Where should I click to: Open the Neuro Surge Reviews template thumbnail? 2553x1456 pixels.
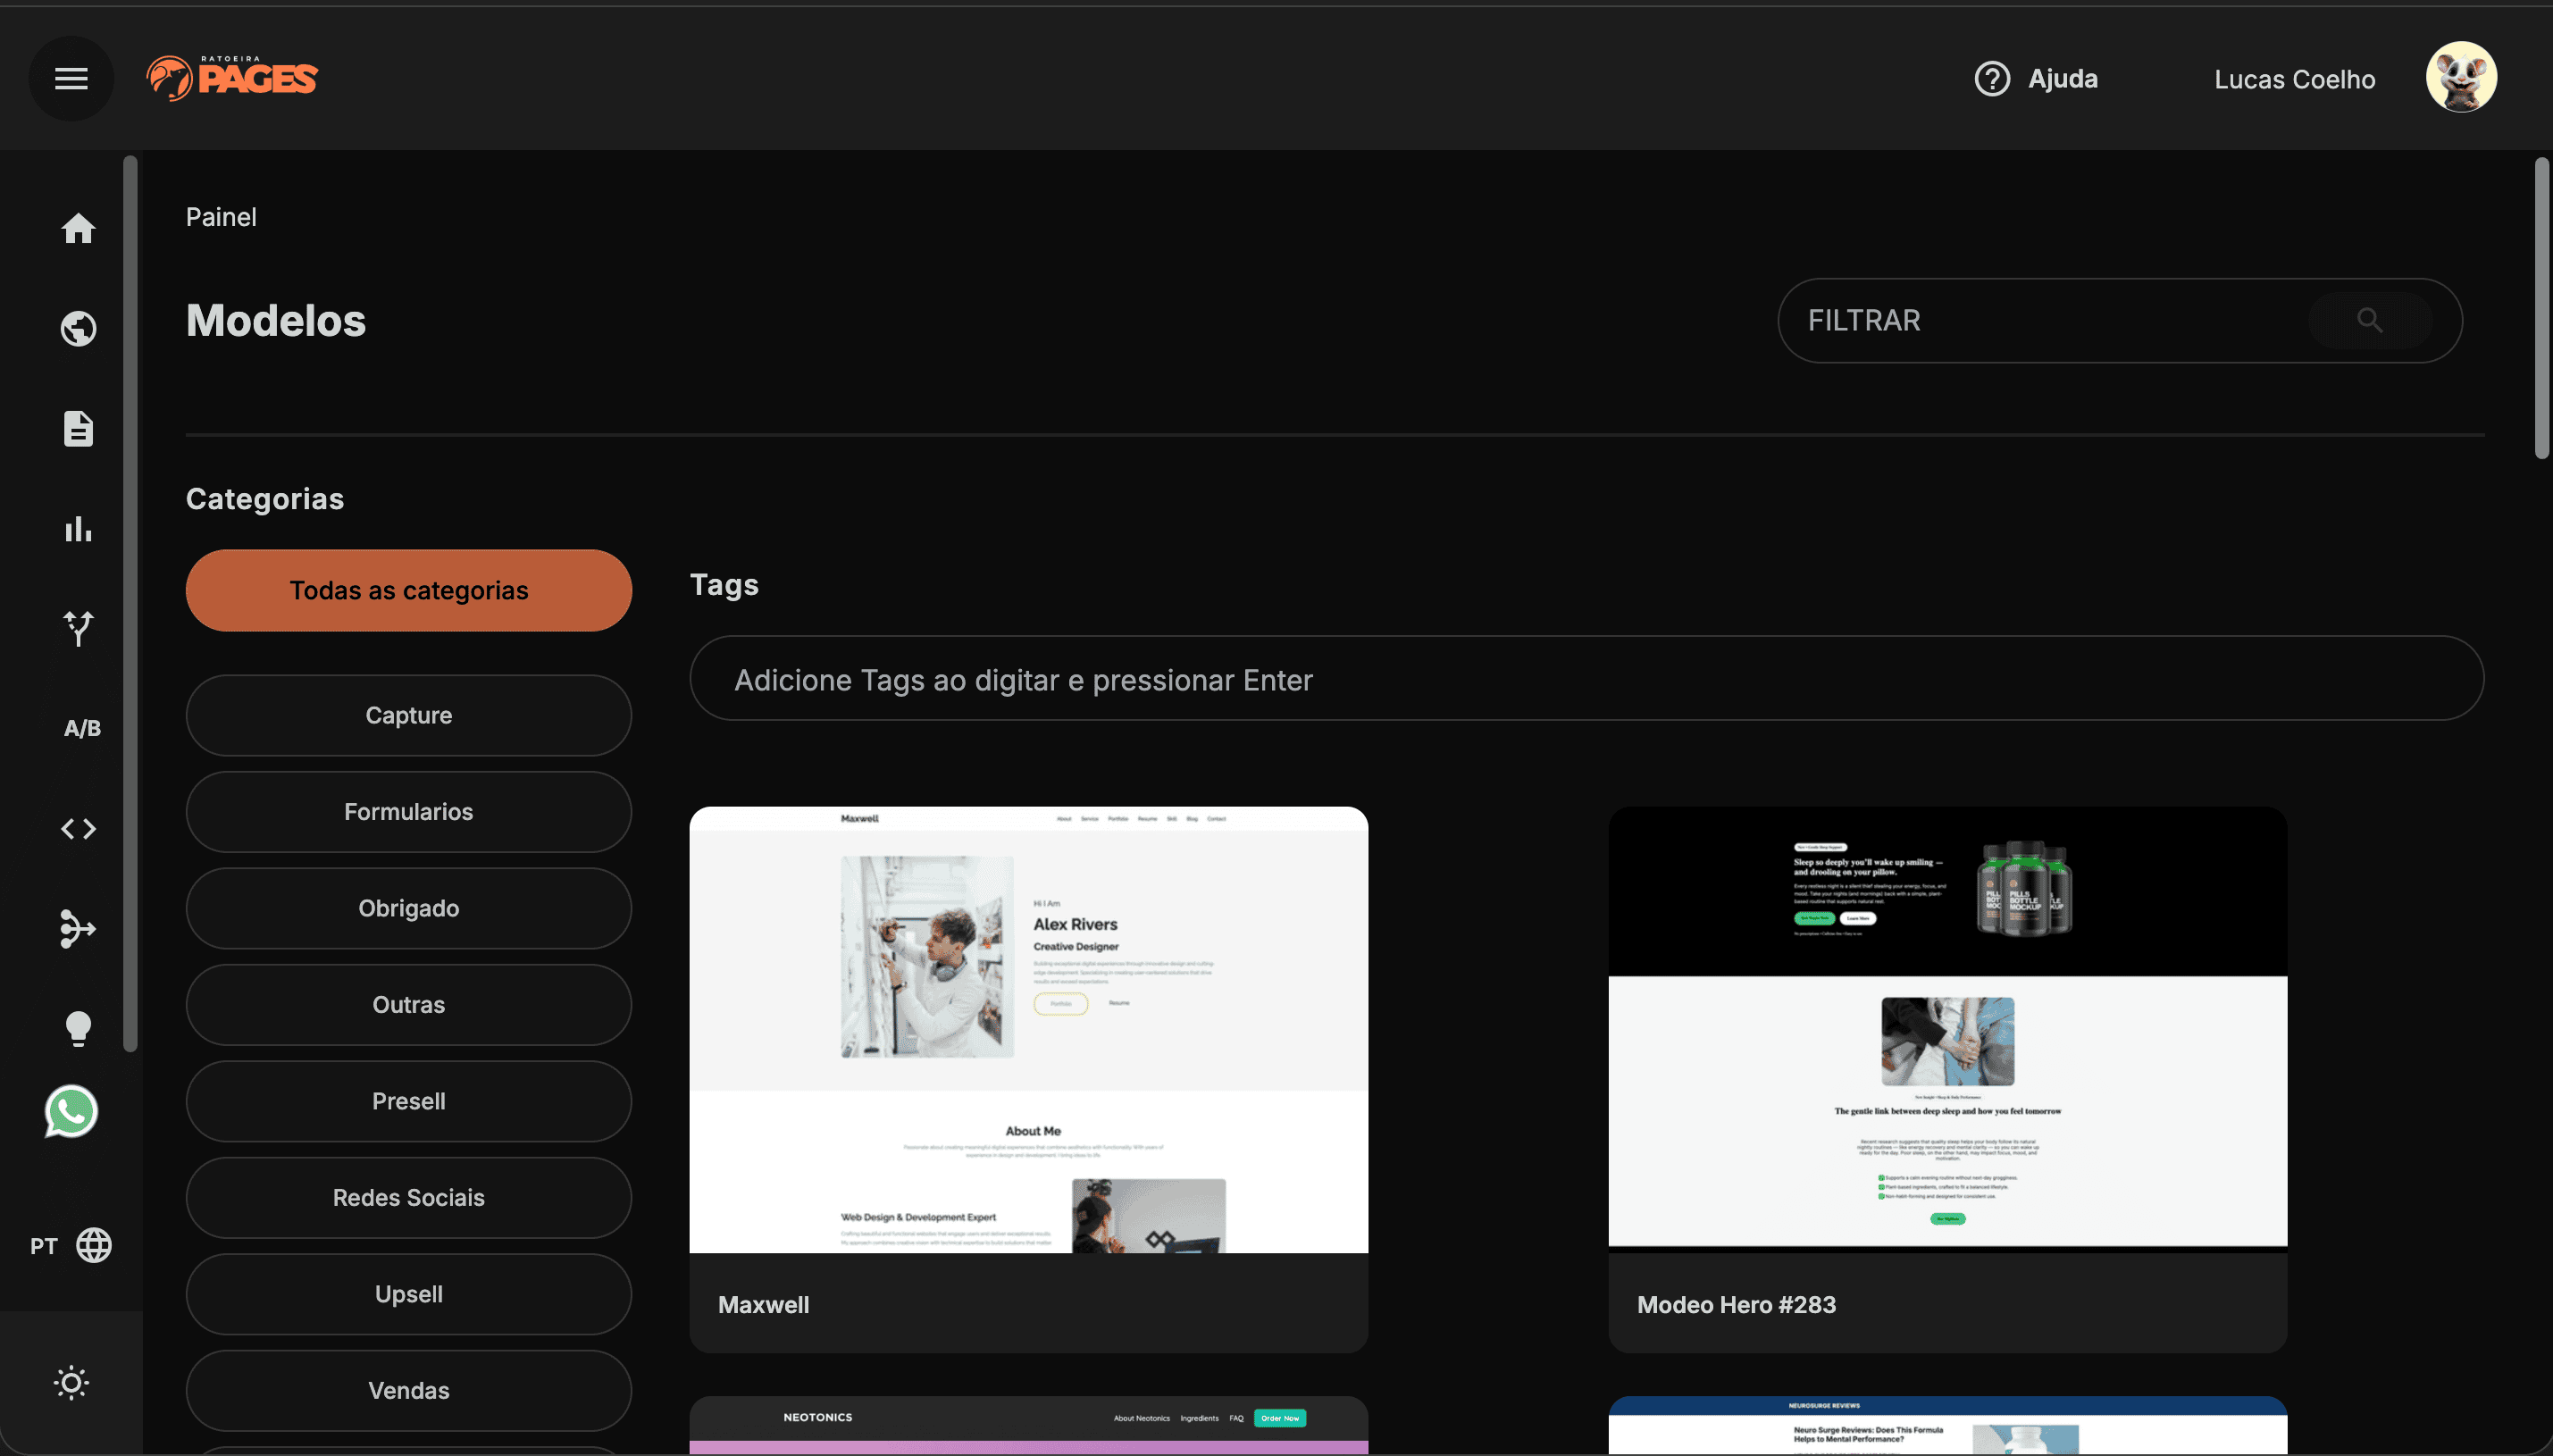point(1947,1425)
